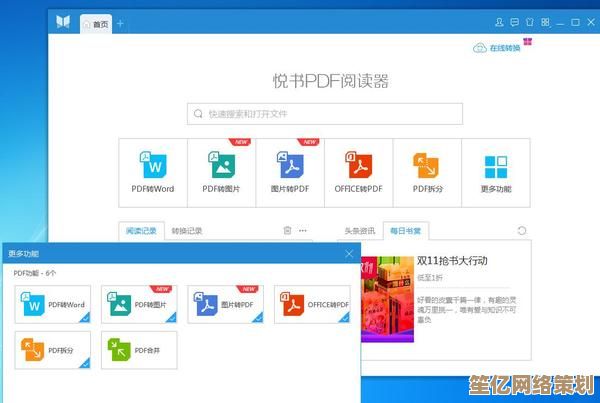The image size is (600, 403).
Task: Click the book logo in title bar
Action: [63, 21]
